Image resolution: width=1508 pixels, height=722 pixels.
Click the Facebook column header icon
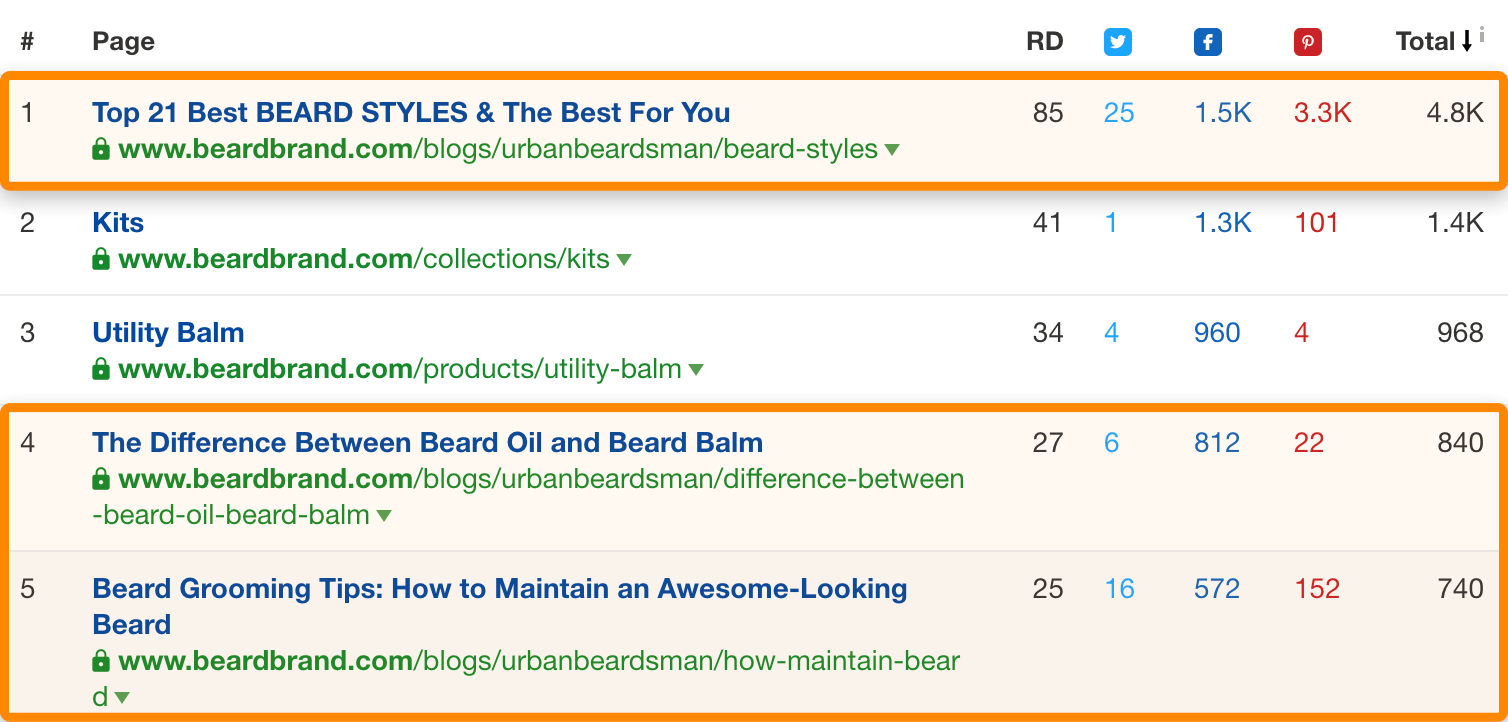[x=1207, y=41]
